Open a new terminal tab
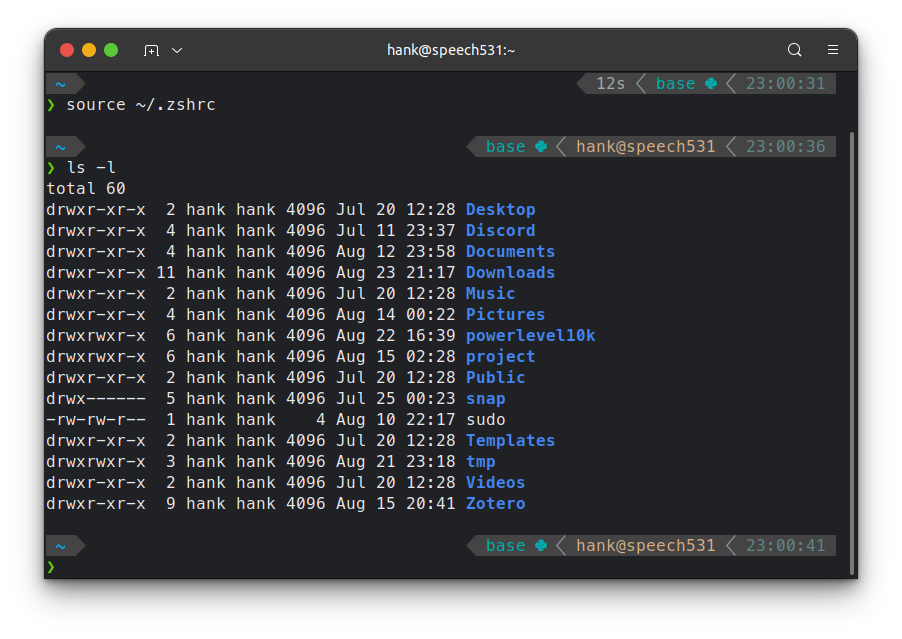902x639 pixels. coord(151,50)
